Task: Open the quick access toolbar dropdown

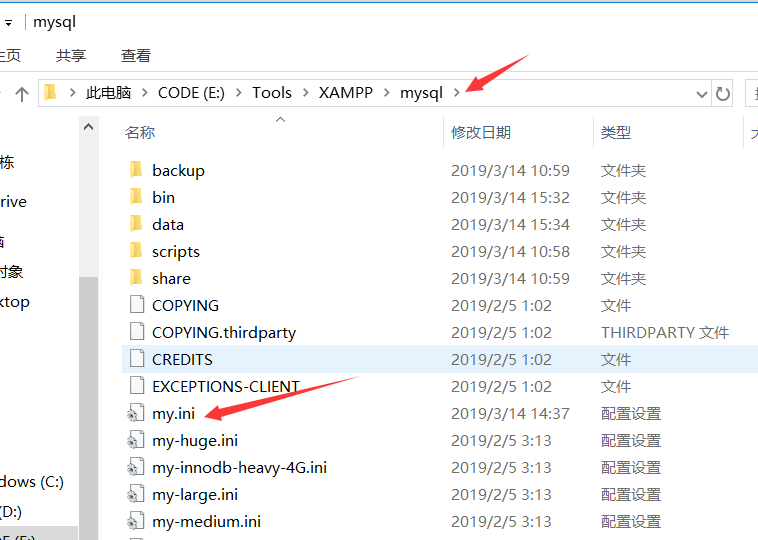Action: tap(8, 23)
